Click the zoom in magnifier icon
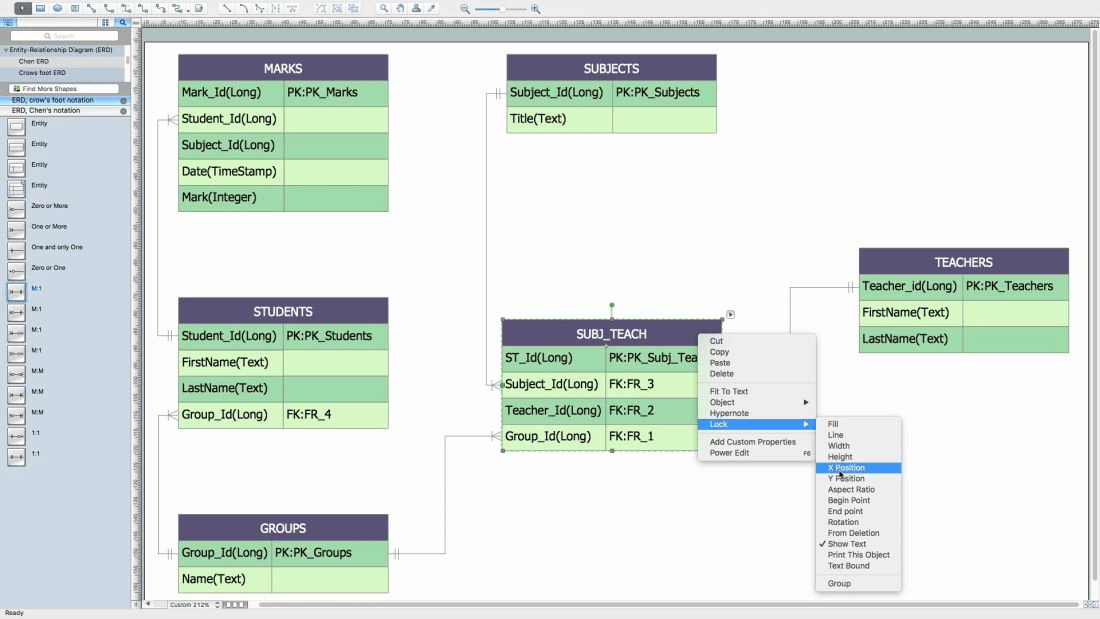1100x619 pixels. coord(536,9)
